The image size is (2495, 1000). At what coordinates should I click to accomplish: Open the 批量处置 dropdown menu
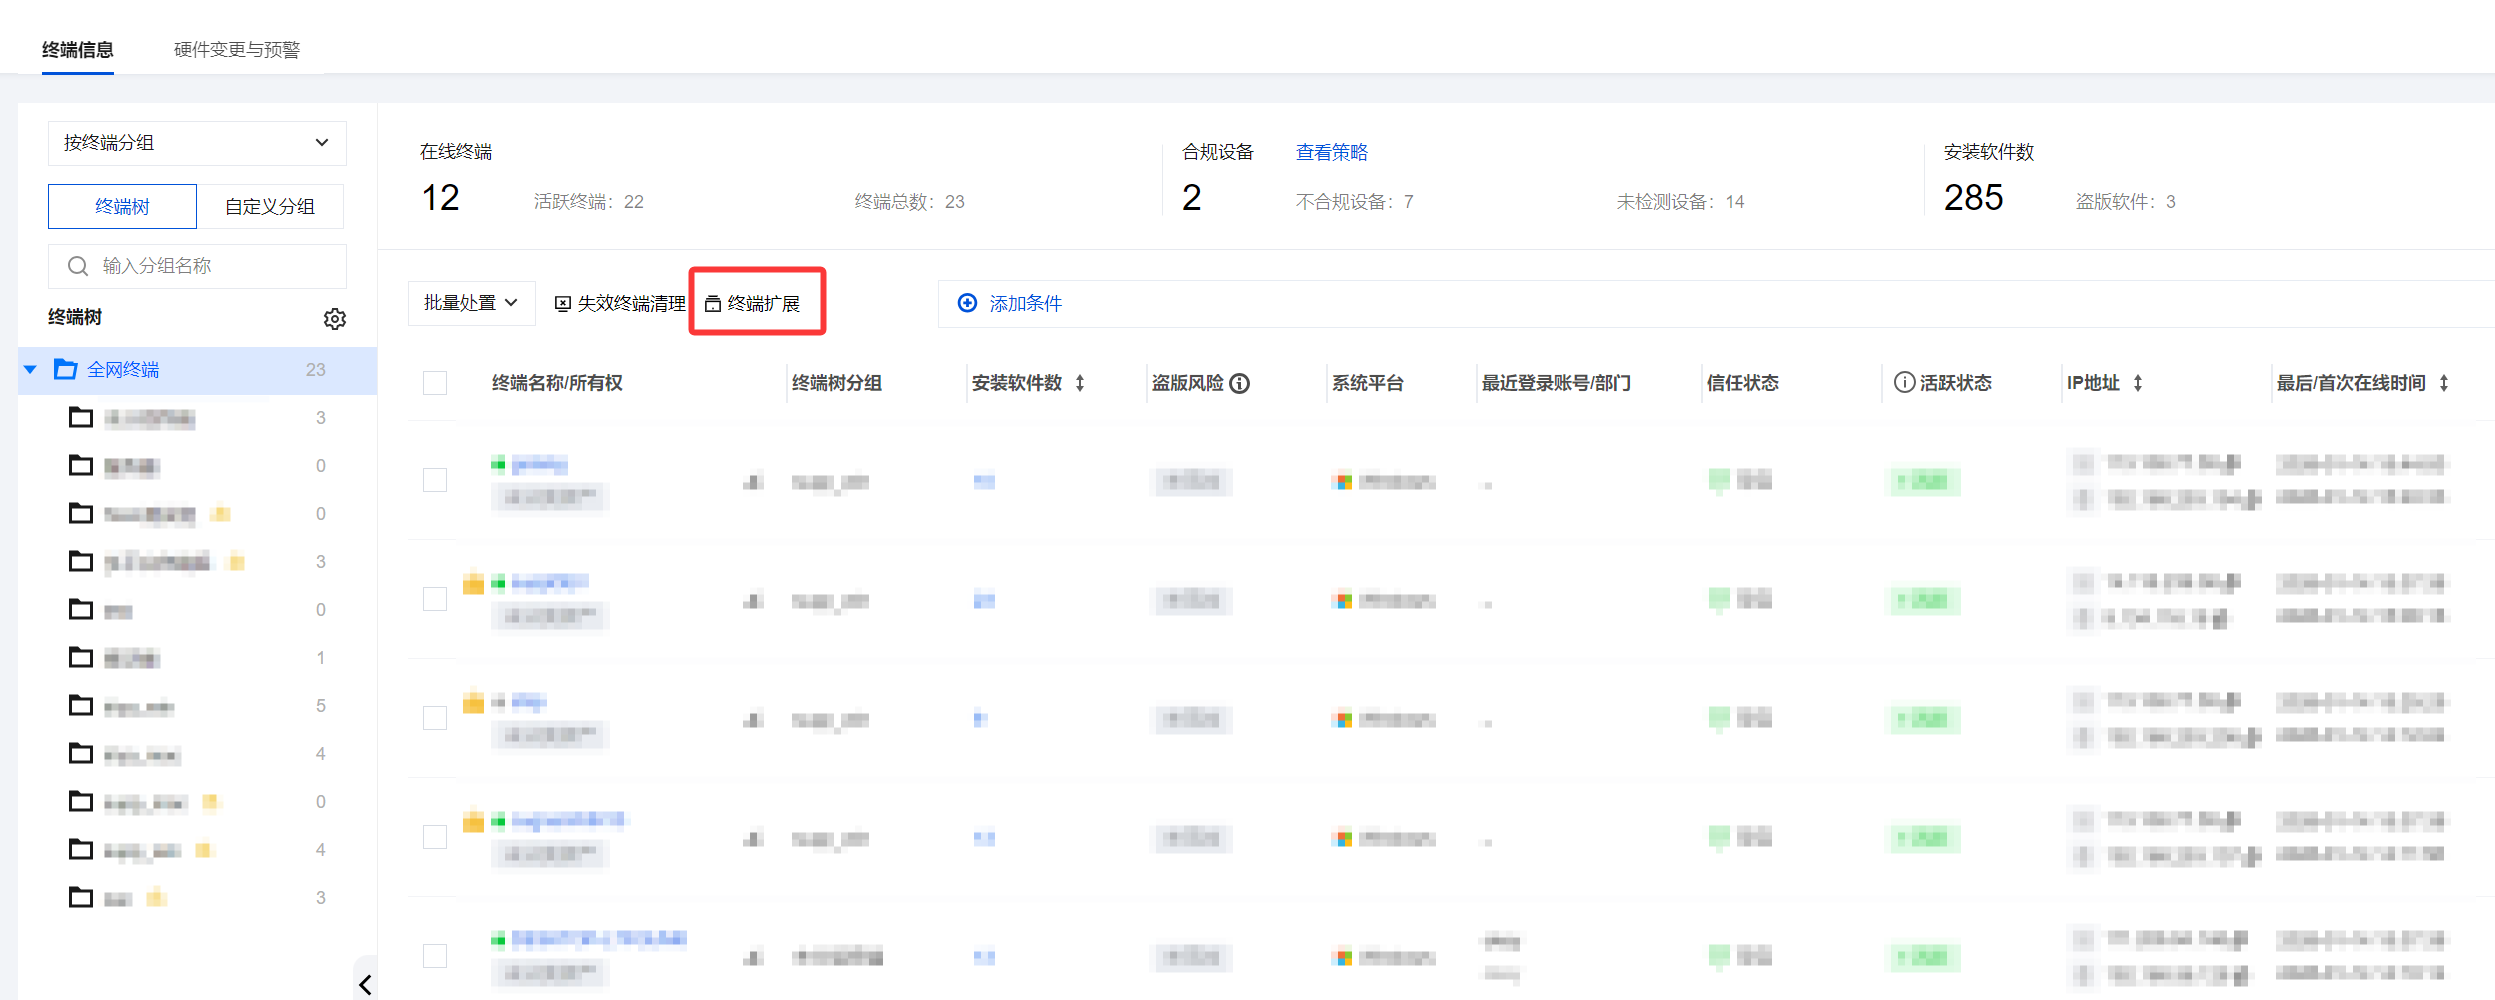(x=470, y=303)
